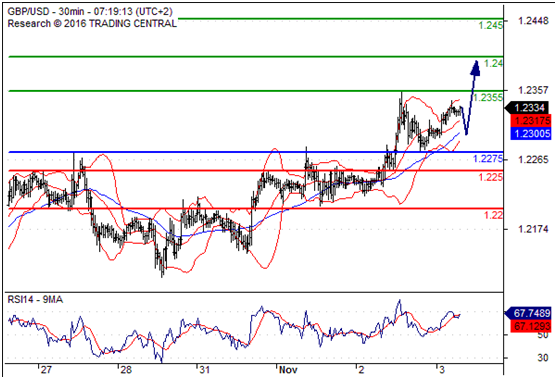
Task: Click the blue 1.2275 pivot label
Action: click(488, 159)
